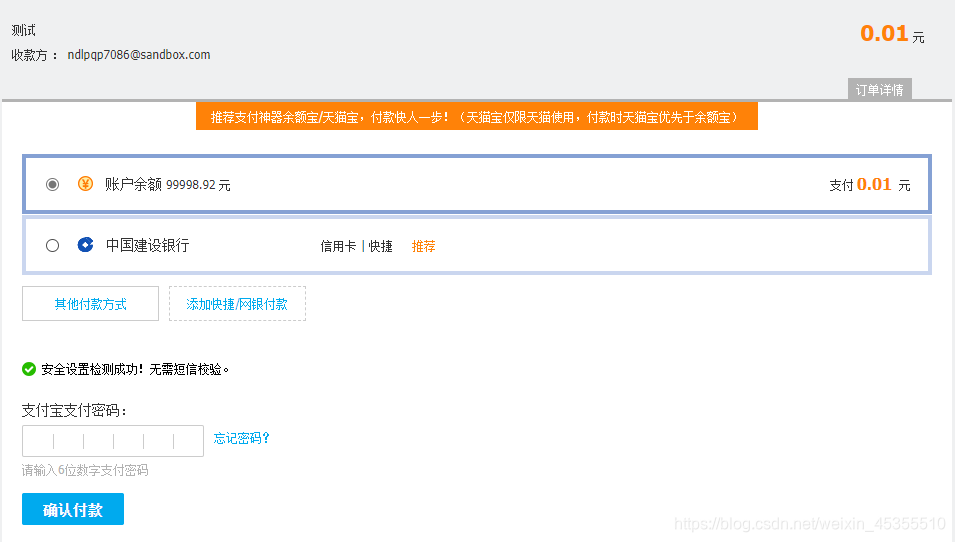
Task: Open the 订单详情 tab
Action: [879, 90]
